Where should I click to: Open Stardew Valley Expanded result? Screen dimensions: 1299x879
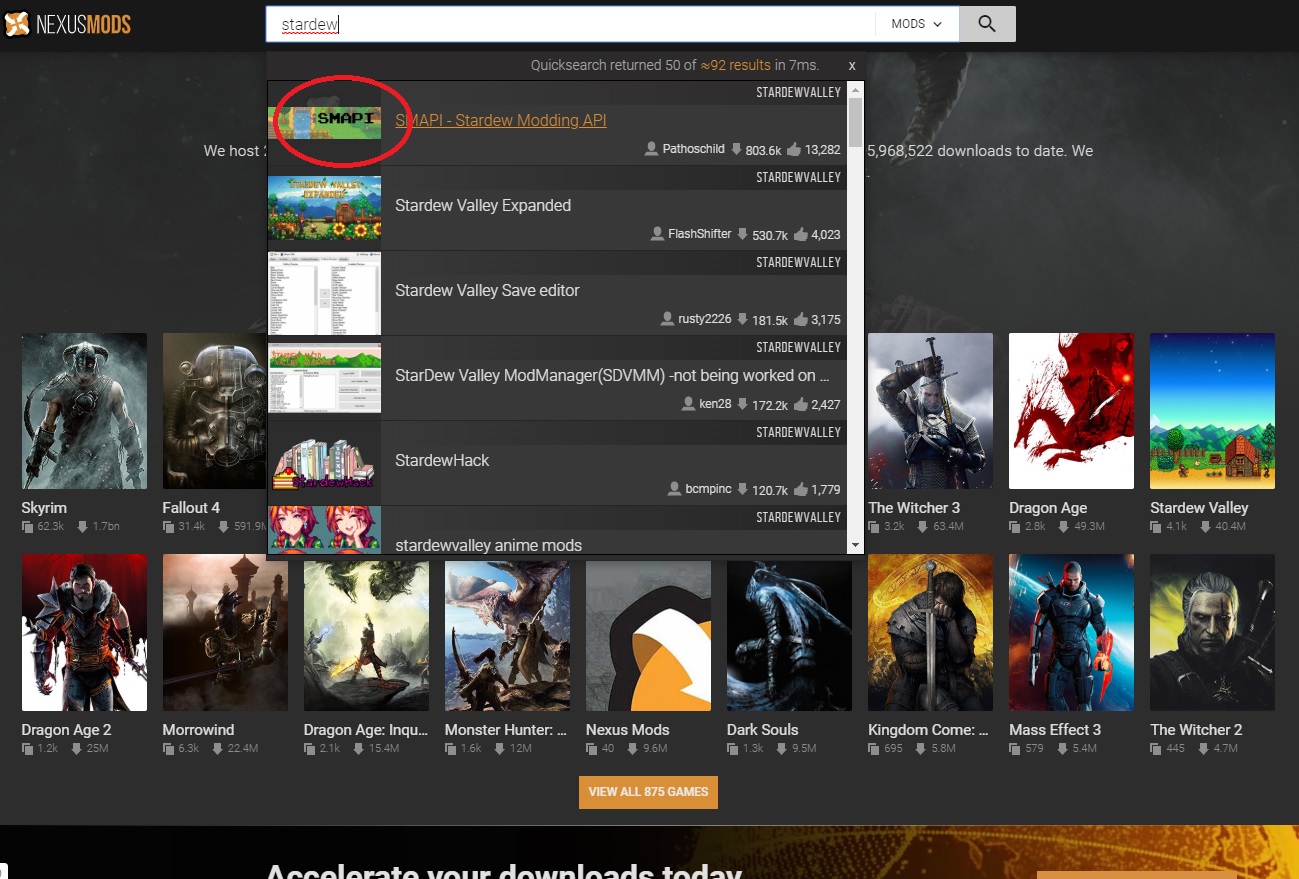pyautogui.click(x=483, y=205)
